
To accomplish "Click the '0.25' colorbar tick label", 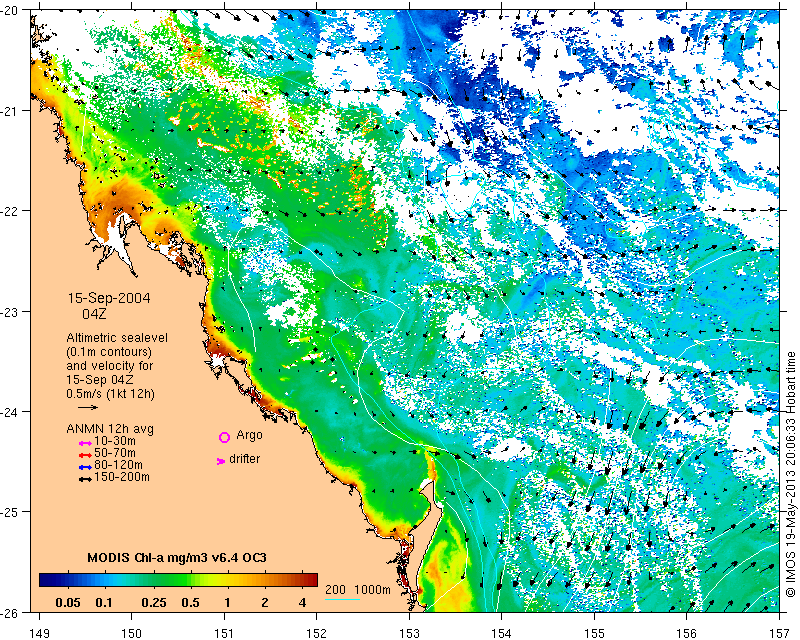I will [154, 603].
